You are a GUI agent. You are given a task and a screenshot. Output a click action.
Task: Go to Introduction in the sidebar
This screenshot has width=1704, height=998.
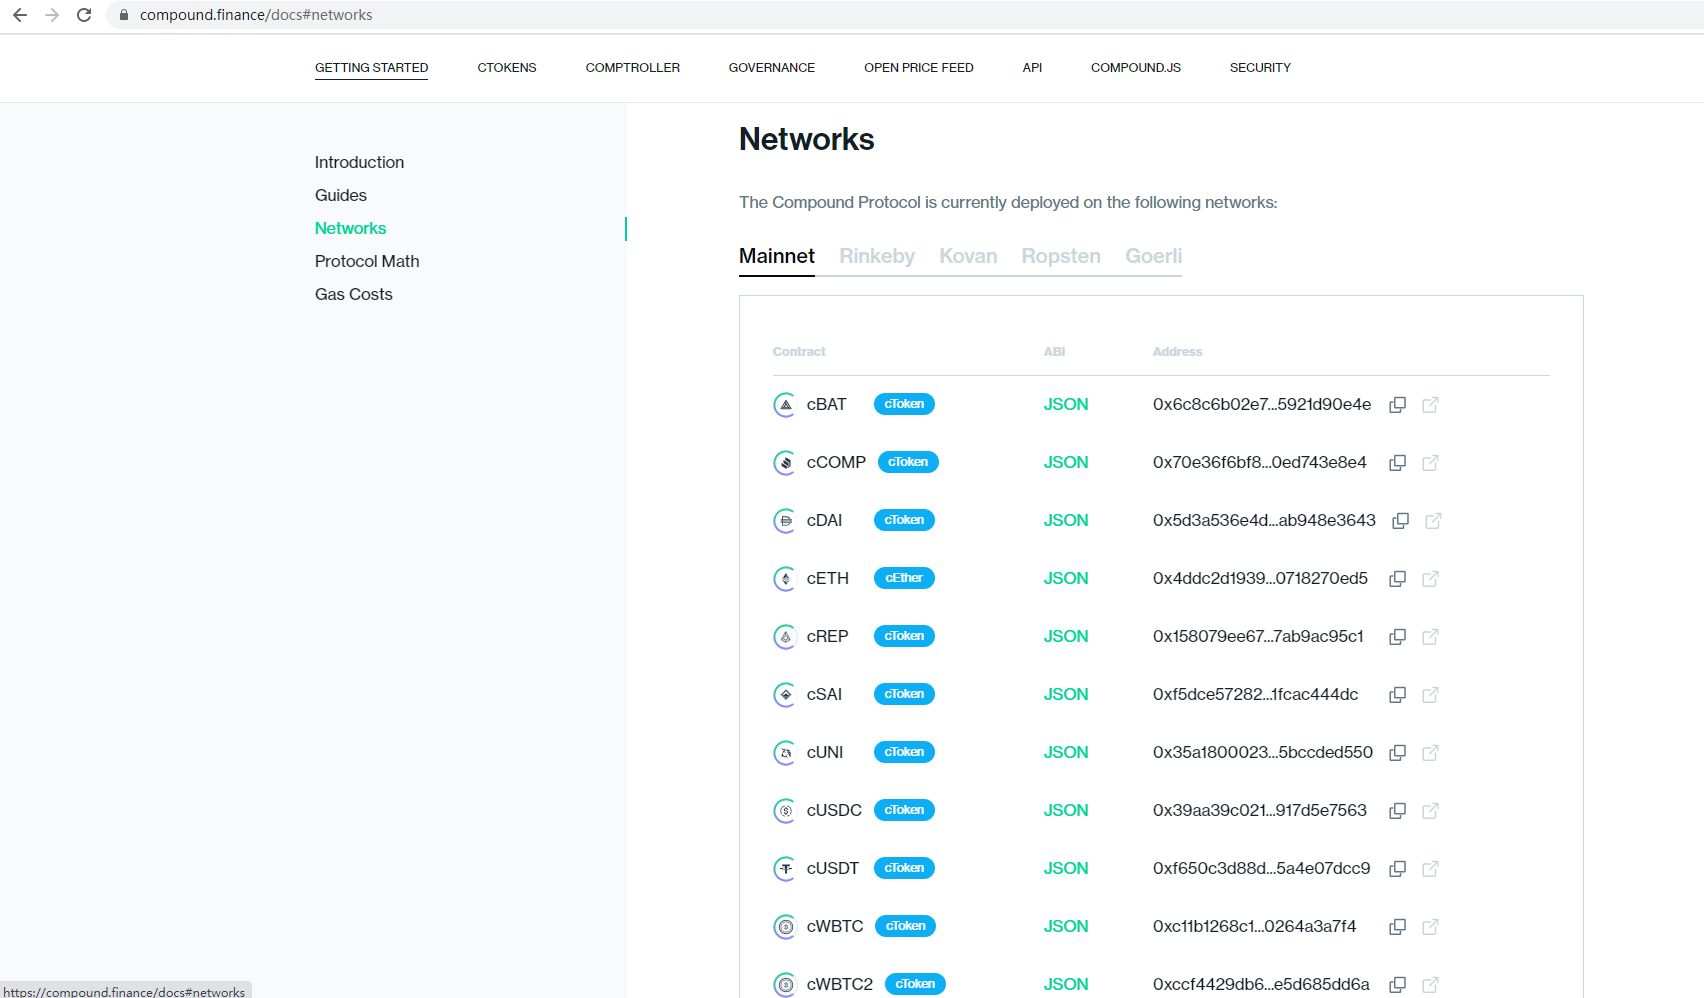coord(360,162)
